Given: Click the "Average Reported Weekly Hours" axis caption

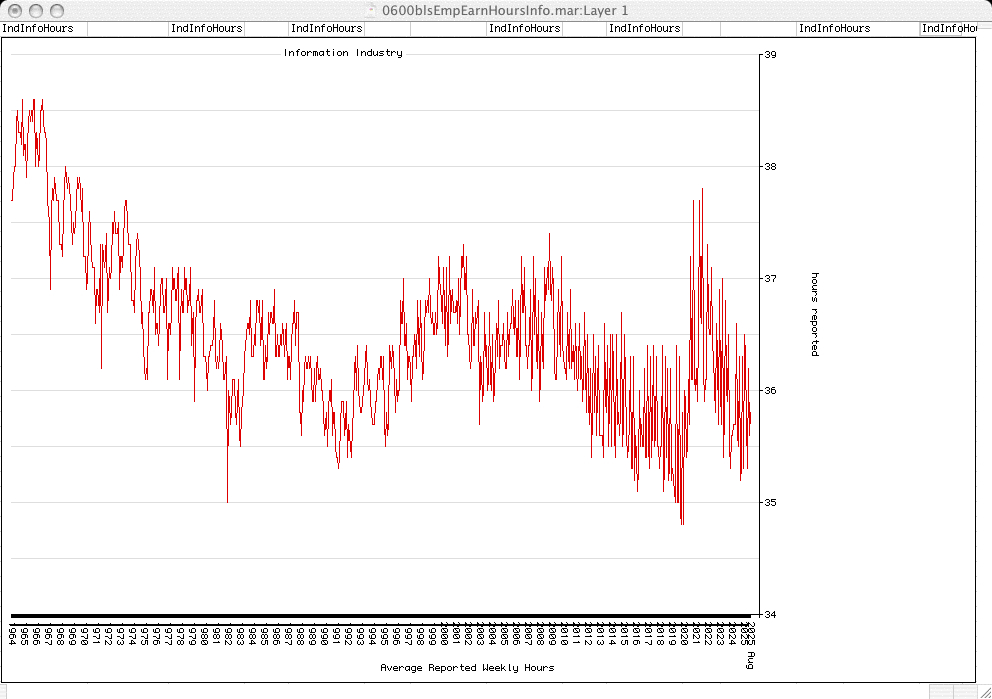Looking at the screenshot, I should coord(467,667).
